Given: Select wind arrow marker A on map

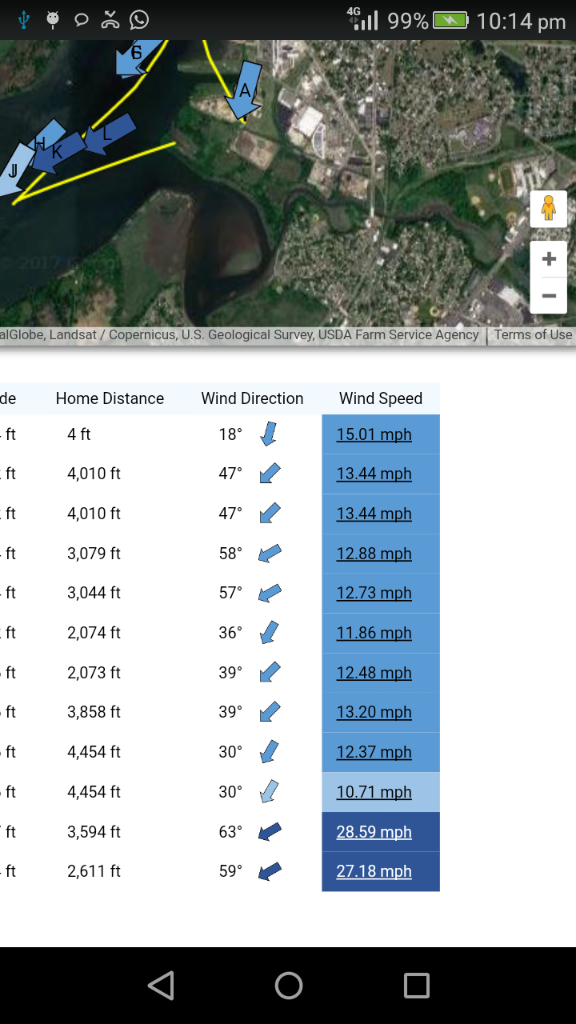Looking at the screenshot, I should click(x=244, y=91).
